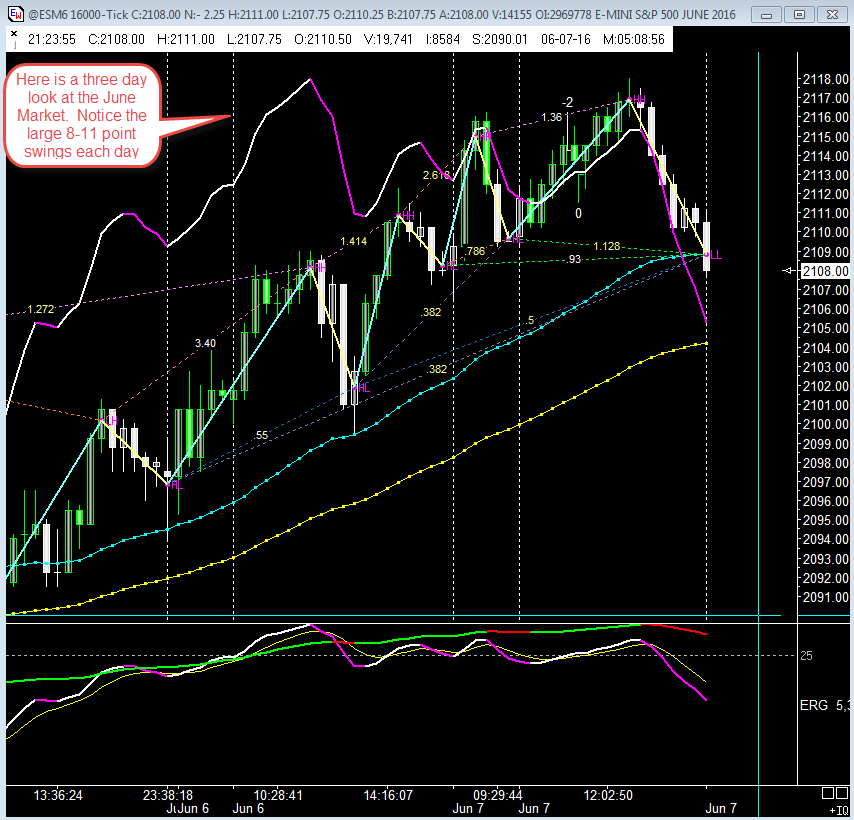This screenshot has height=820, width=854.
Task: Click the 1.272 Fibonacci label on chart
Action: click(x=42, y=308)
